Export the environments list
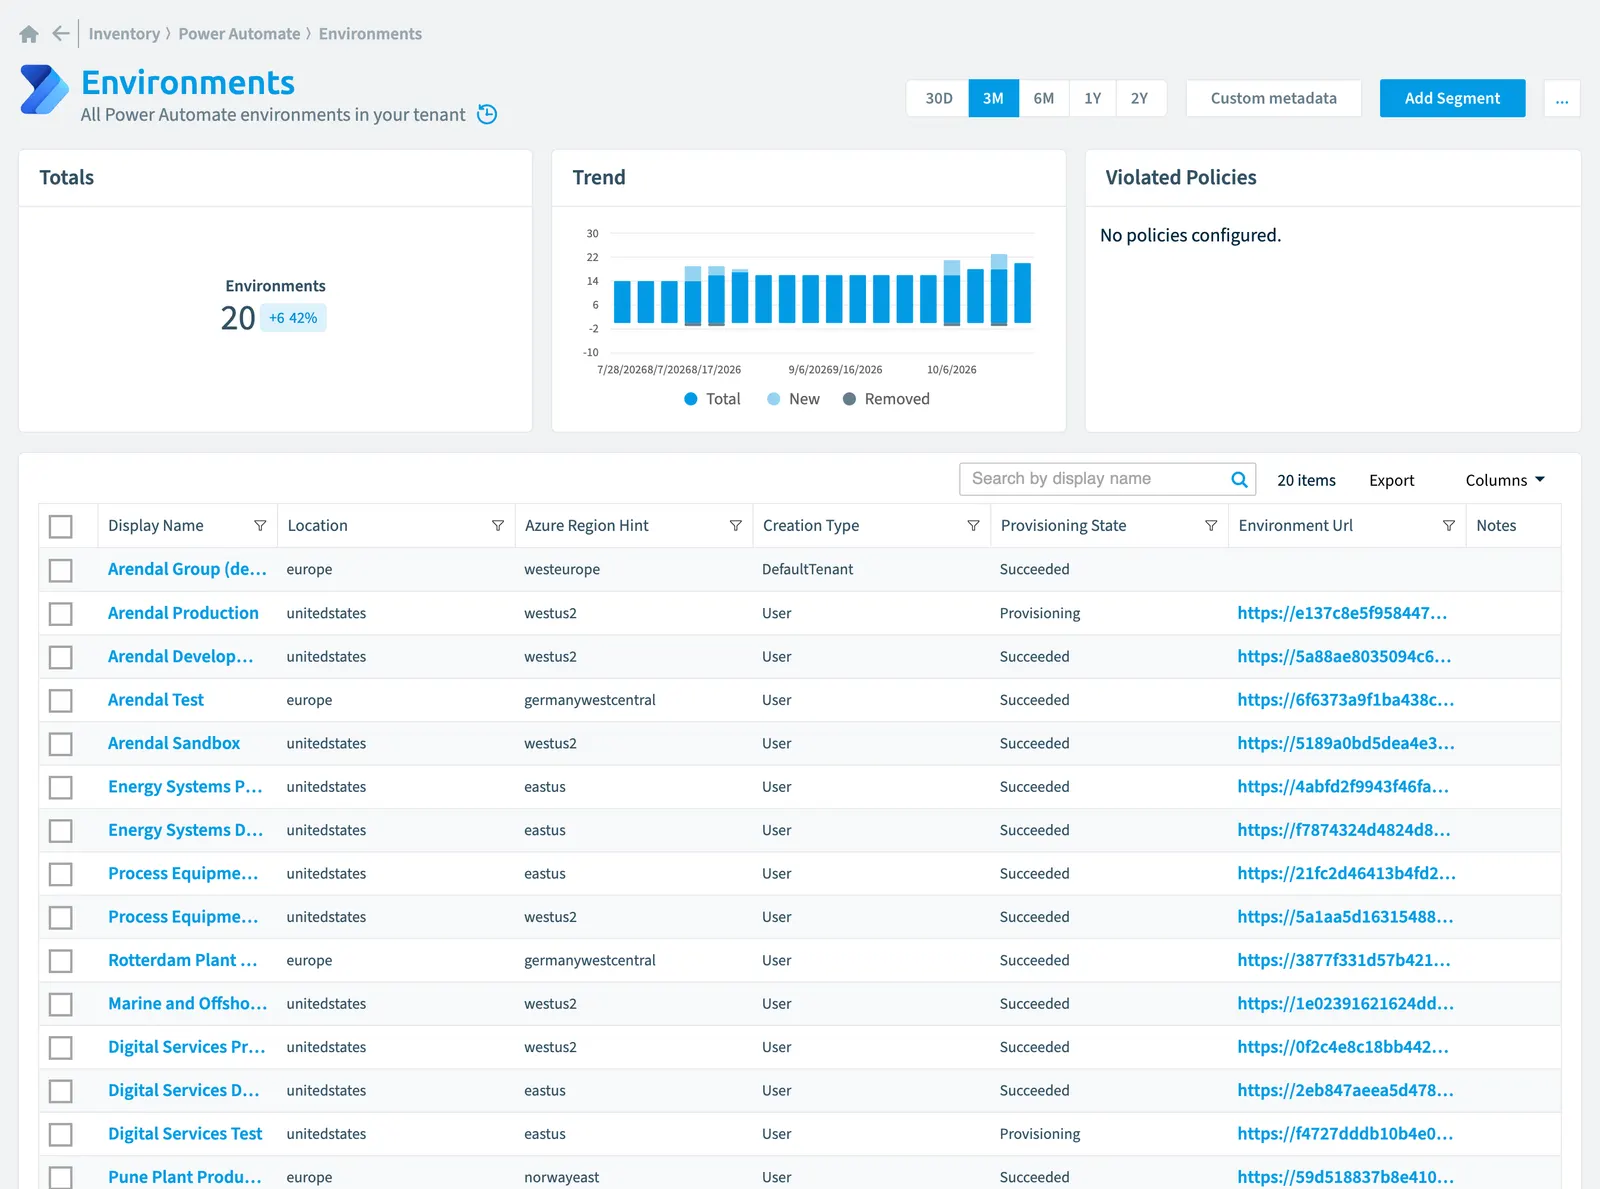This screenshot has width=1600, height=1189. 1391,480
